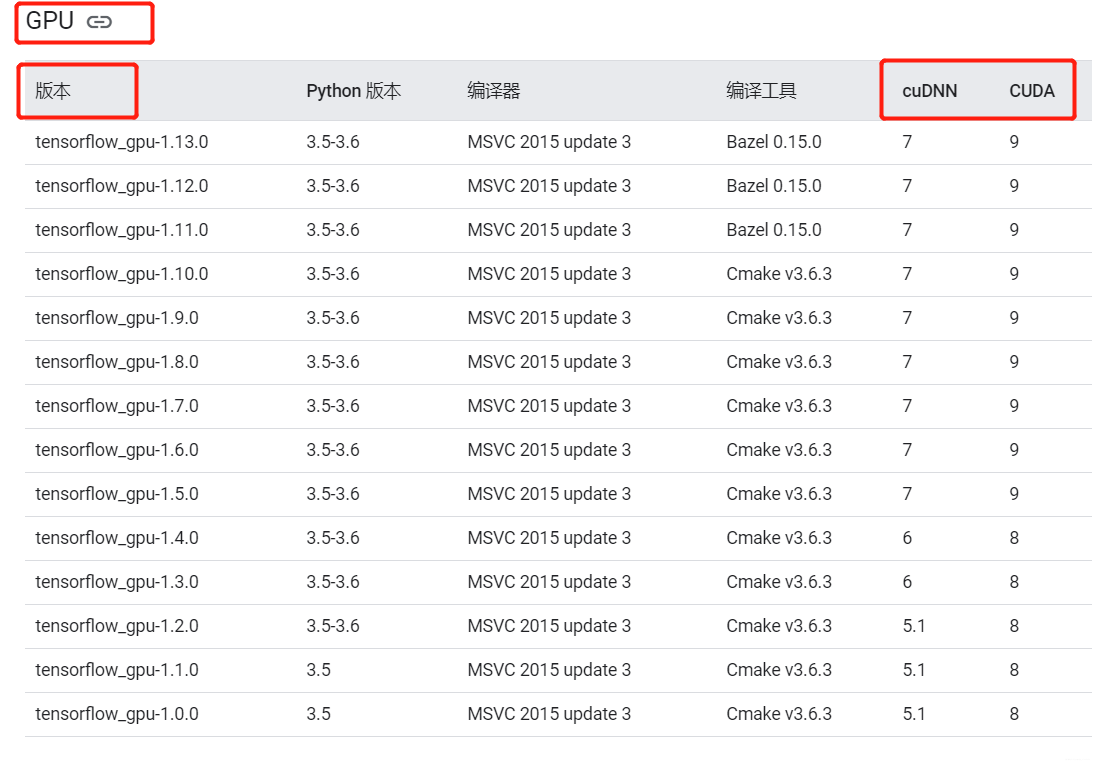Screen dimensions: 1099x770
Task: Click the tensorflow_gpu-1.0.0 version cell
Action: pos(117,715)
